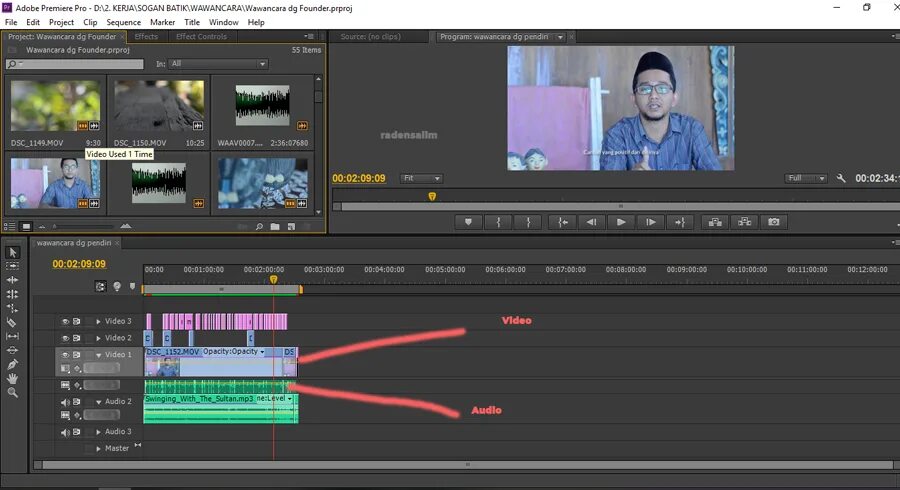The height and width of the screenshot is (490, 900).
Task: Open the In: All search scope dropdown
Action: click(218, 64)
